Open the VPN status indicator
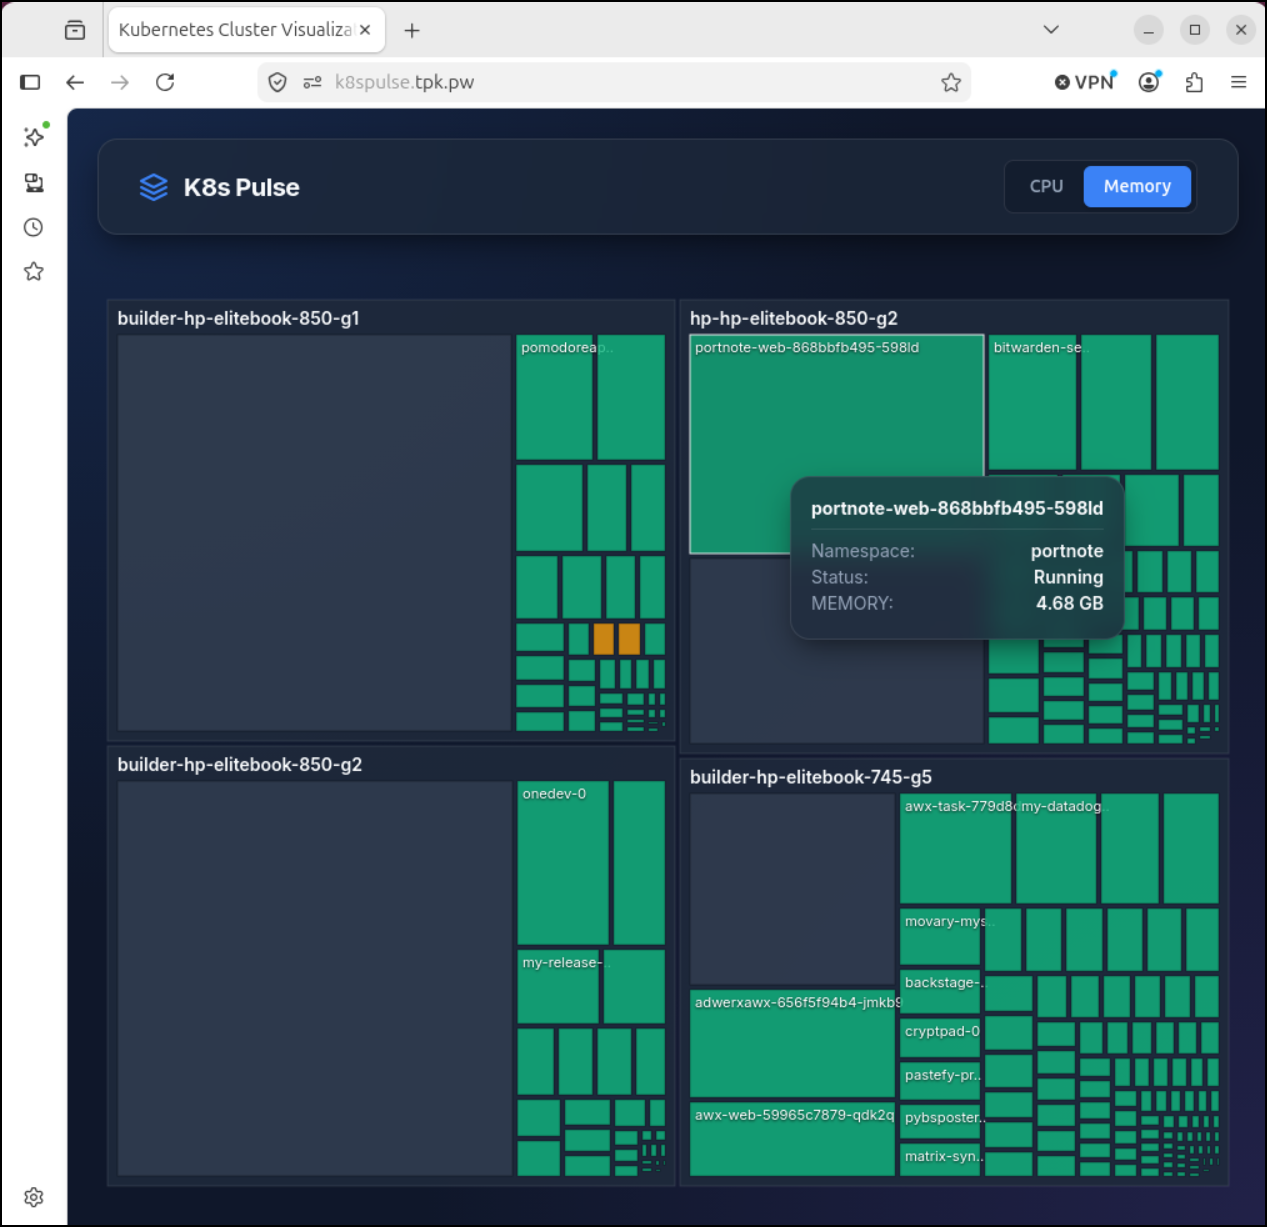The height and width of the screenshot is (1227, 1267). click(1085, 82)
